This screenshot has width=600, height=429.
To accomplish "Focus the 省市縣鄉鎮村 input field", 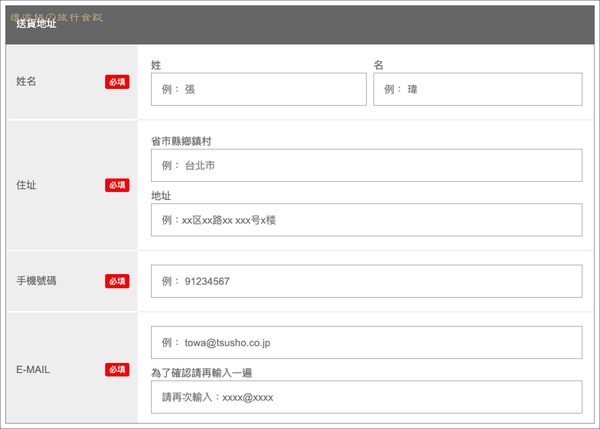I will (366, 165).
